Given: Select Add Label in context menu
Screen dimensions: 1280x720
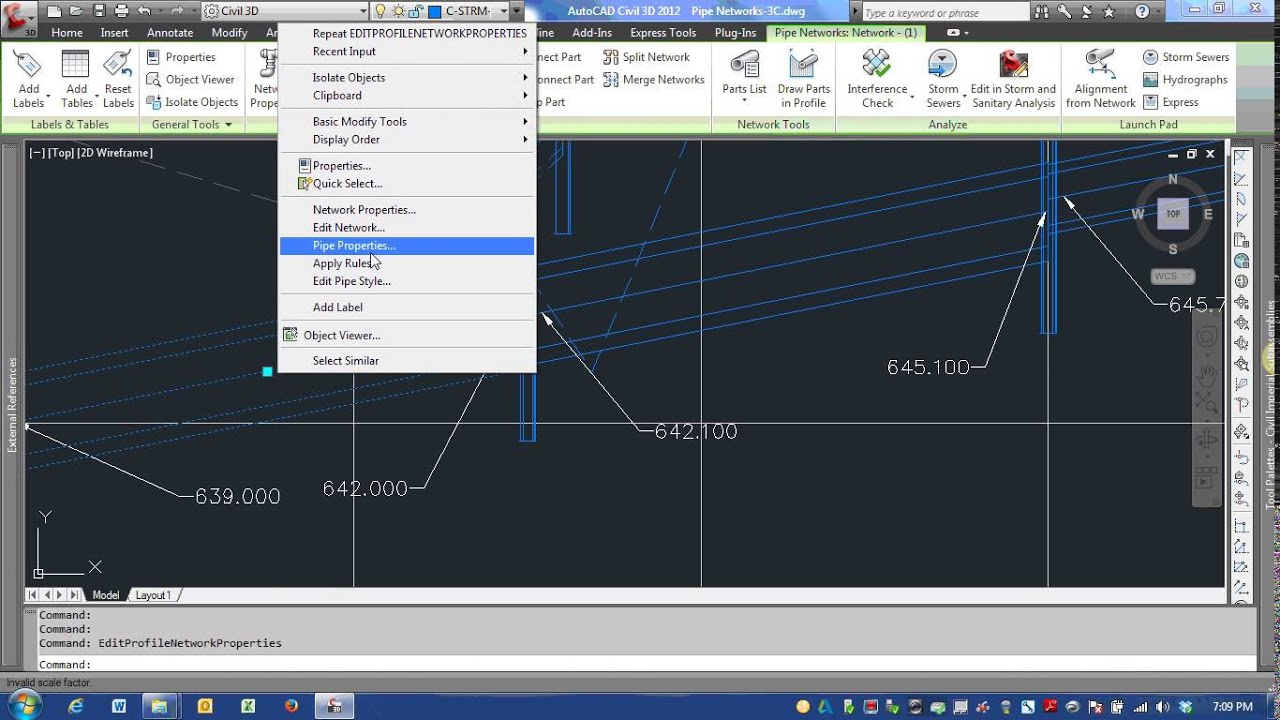Looking at the screenshot, I should (x=407, y=308).
